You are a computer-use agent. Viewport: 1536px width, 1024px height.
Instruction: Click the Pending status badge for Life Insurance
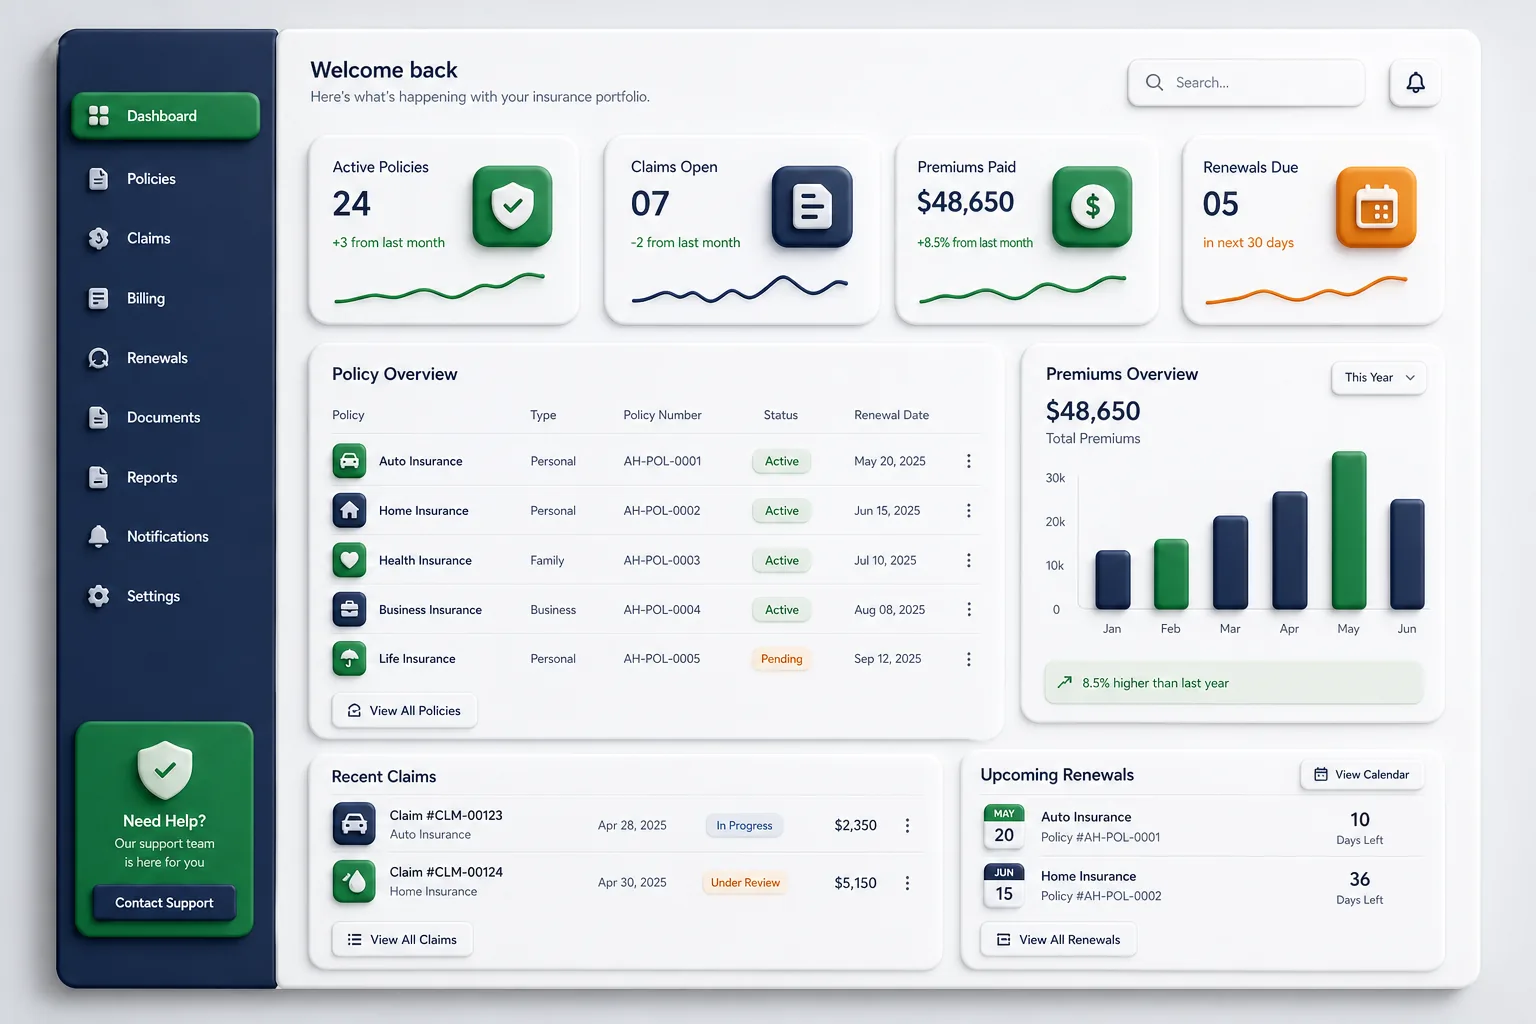pos(781,659)
